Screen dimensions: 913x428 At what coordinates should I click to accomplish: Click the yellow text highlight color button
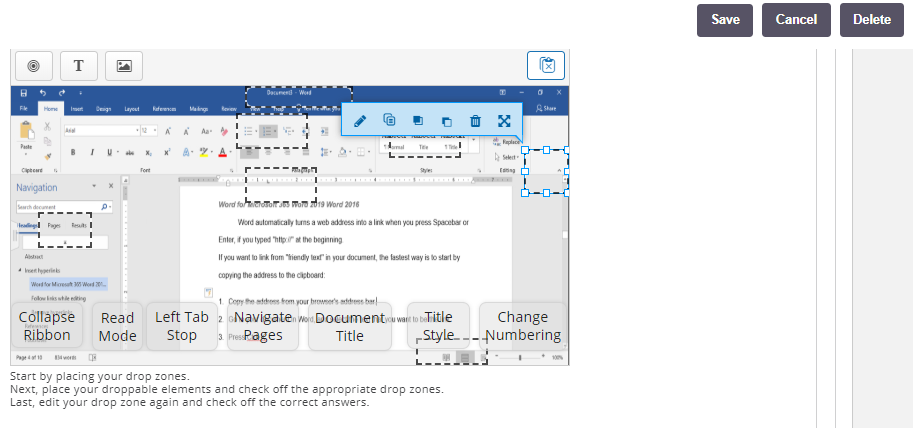[203, 153]
